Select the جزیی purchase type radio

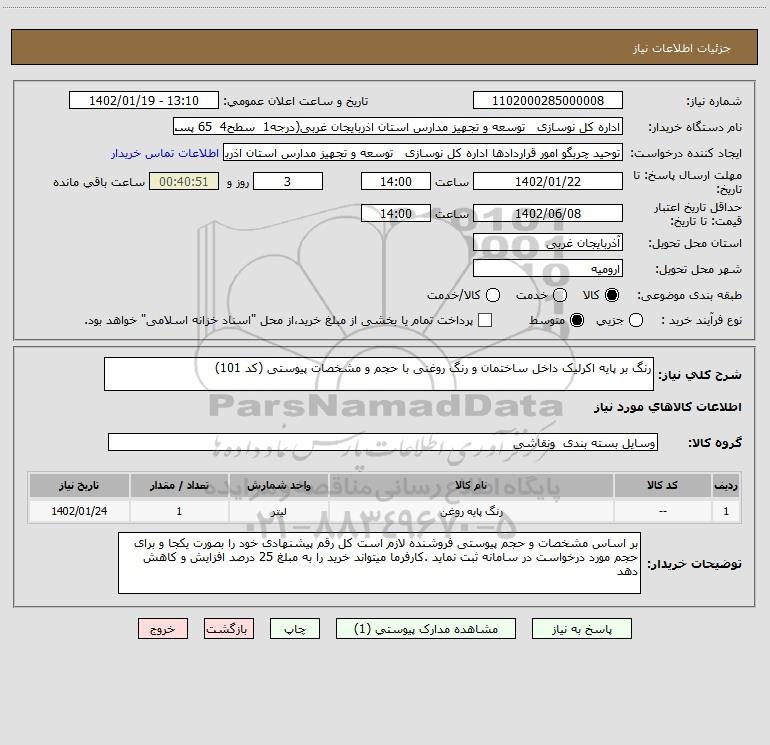tap(635, 320)
